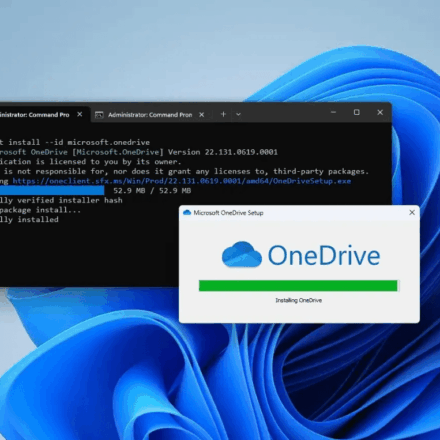Select the second Administrator: Command Prompt tab
The image size is (440, 440).
click(150, 115)
